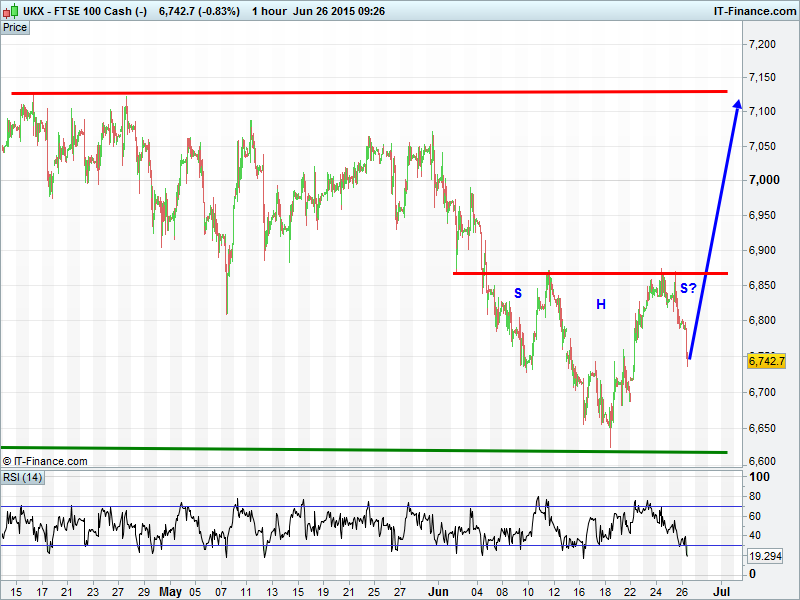The height and width of the screenshot is (600, 800).
Task: Click the 7,200 level on price axis
Action: [763, 45]
